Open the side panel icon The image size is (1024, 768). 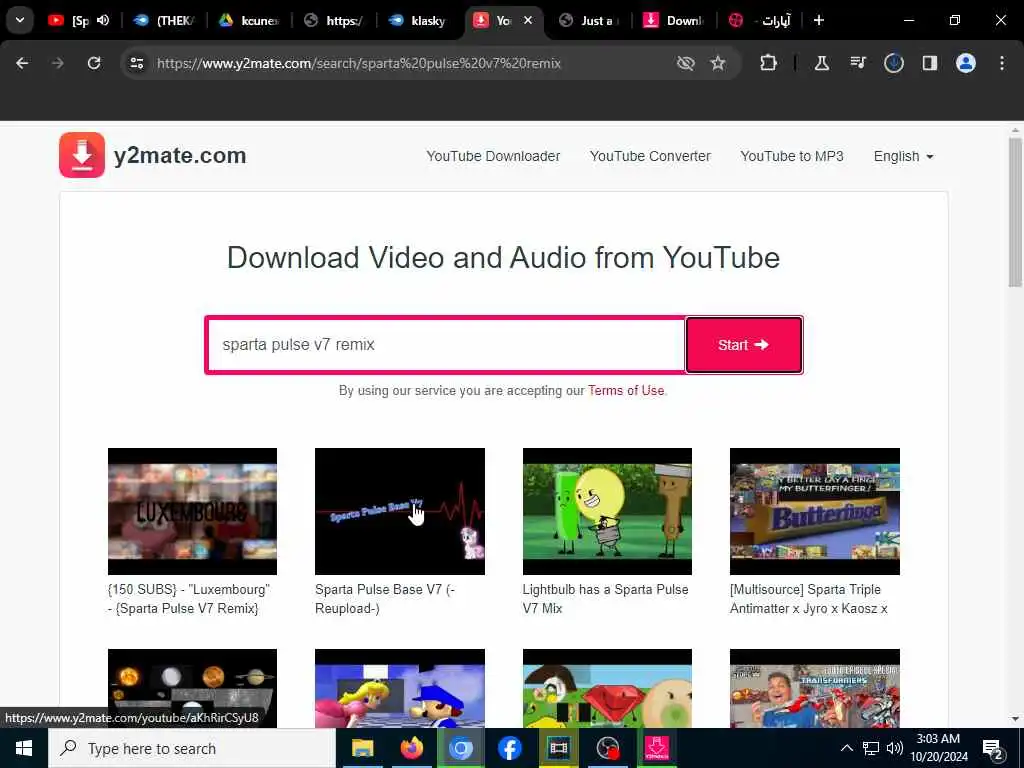coord(929,63)
